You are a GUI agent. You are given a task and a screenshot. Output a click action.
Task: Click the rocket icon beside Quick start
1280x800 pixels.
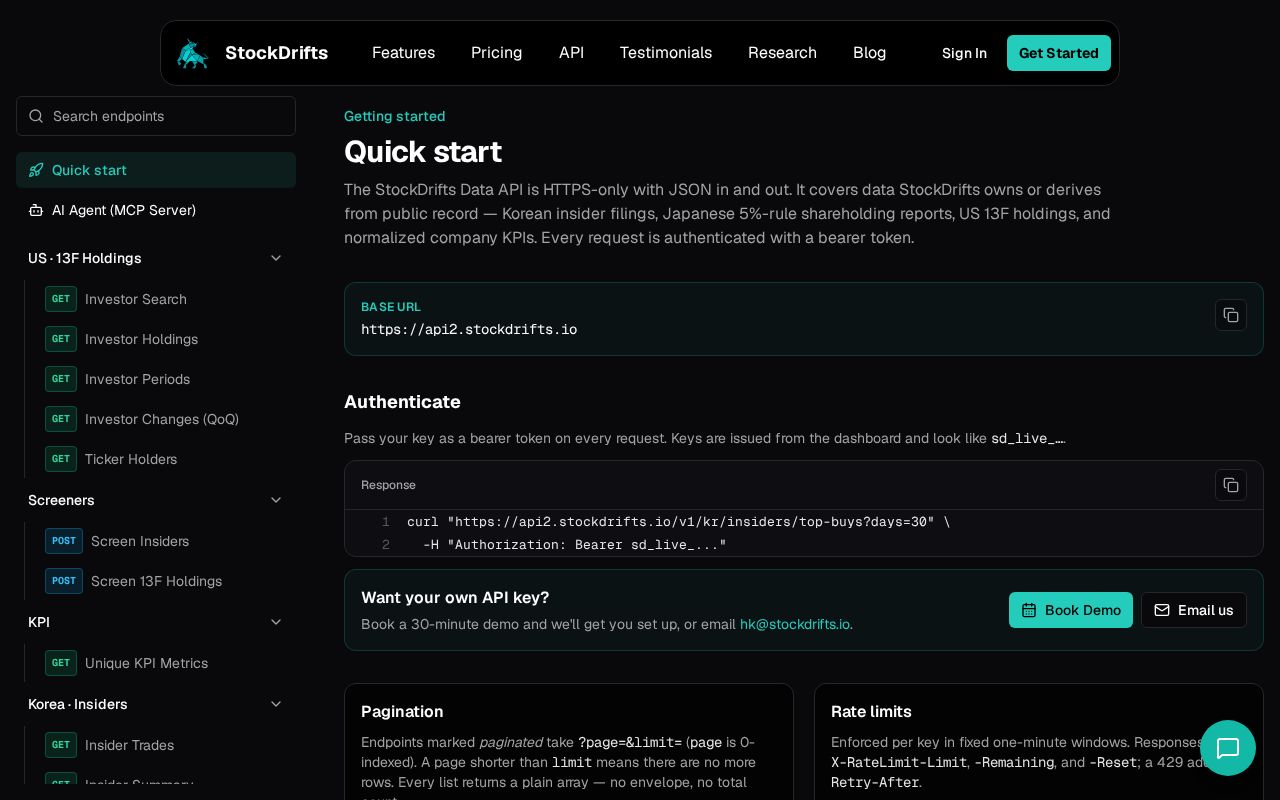[x=36, y=170]
